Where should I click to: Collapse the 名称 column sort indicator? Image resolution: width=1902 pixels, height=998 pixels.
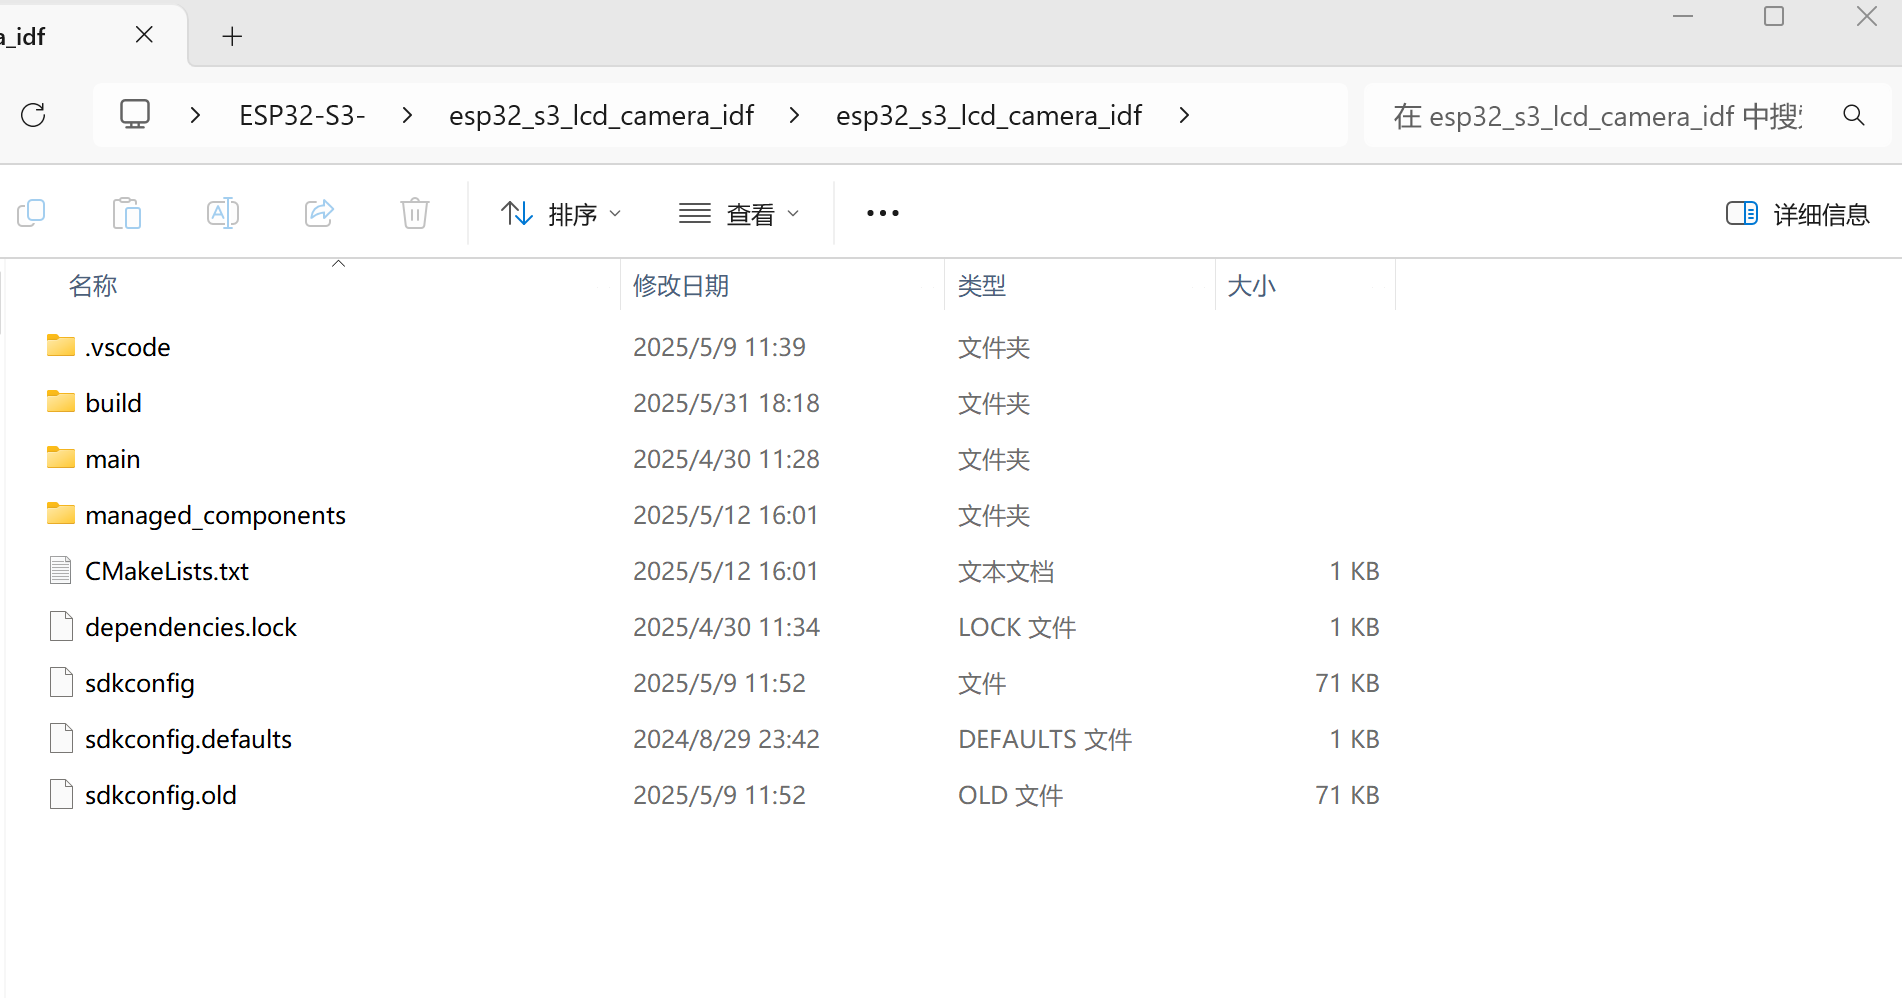(338, 263)
